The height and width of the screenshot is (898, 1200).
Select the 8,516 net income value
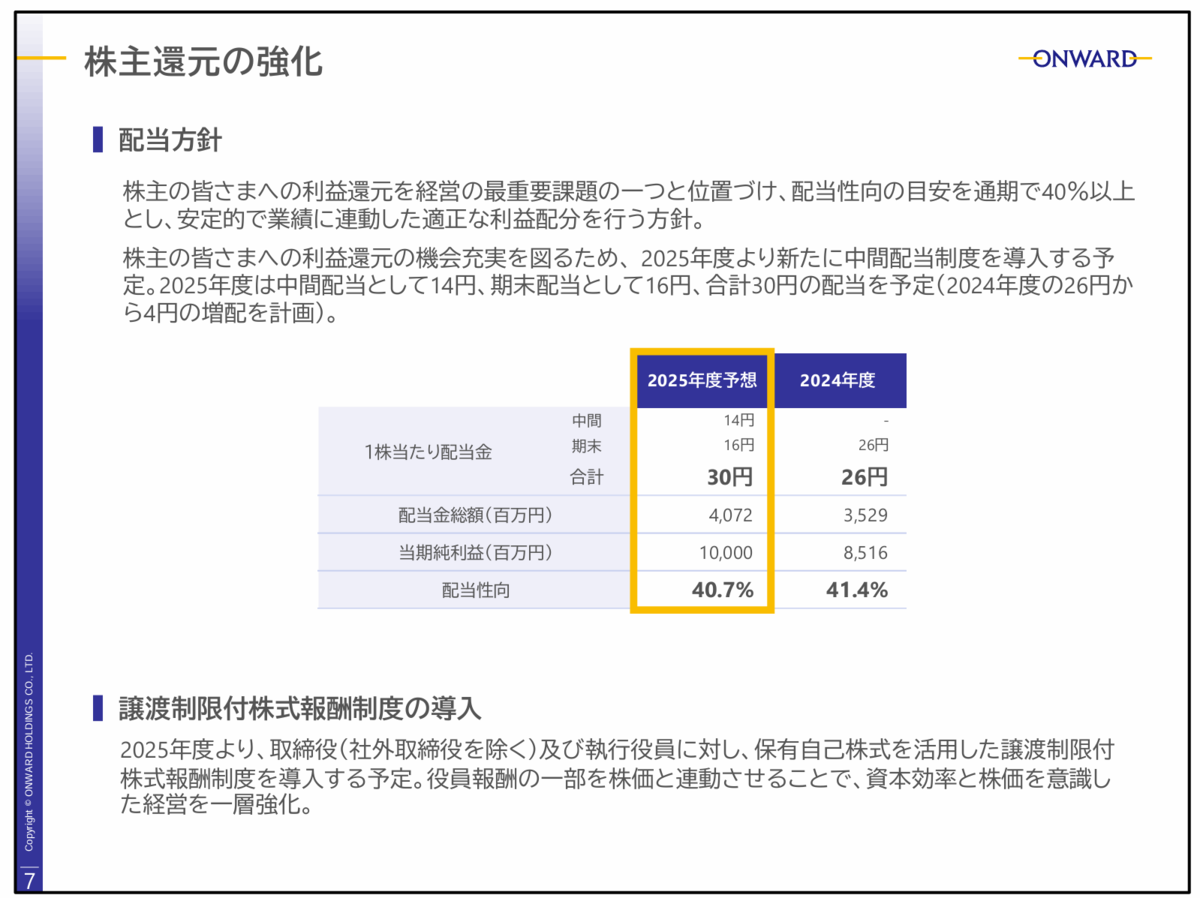point(866,552)
